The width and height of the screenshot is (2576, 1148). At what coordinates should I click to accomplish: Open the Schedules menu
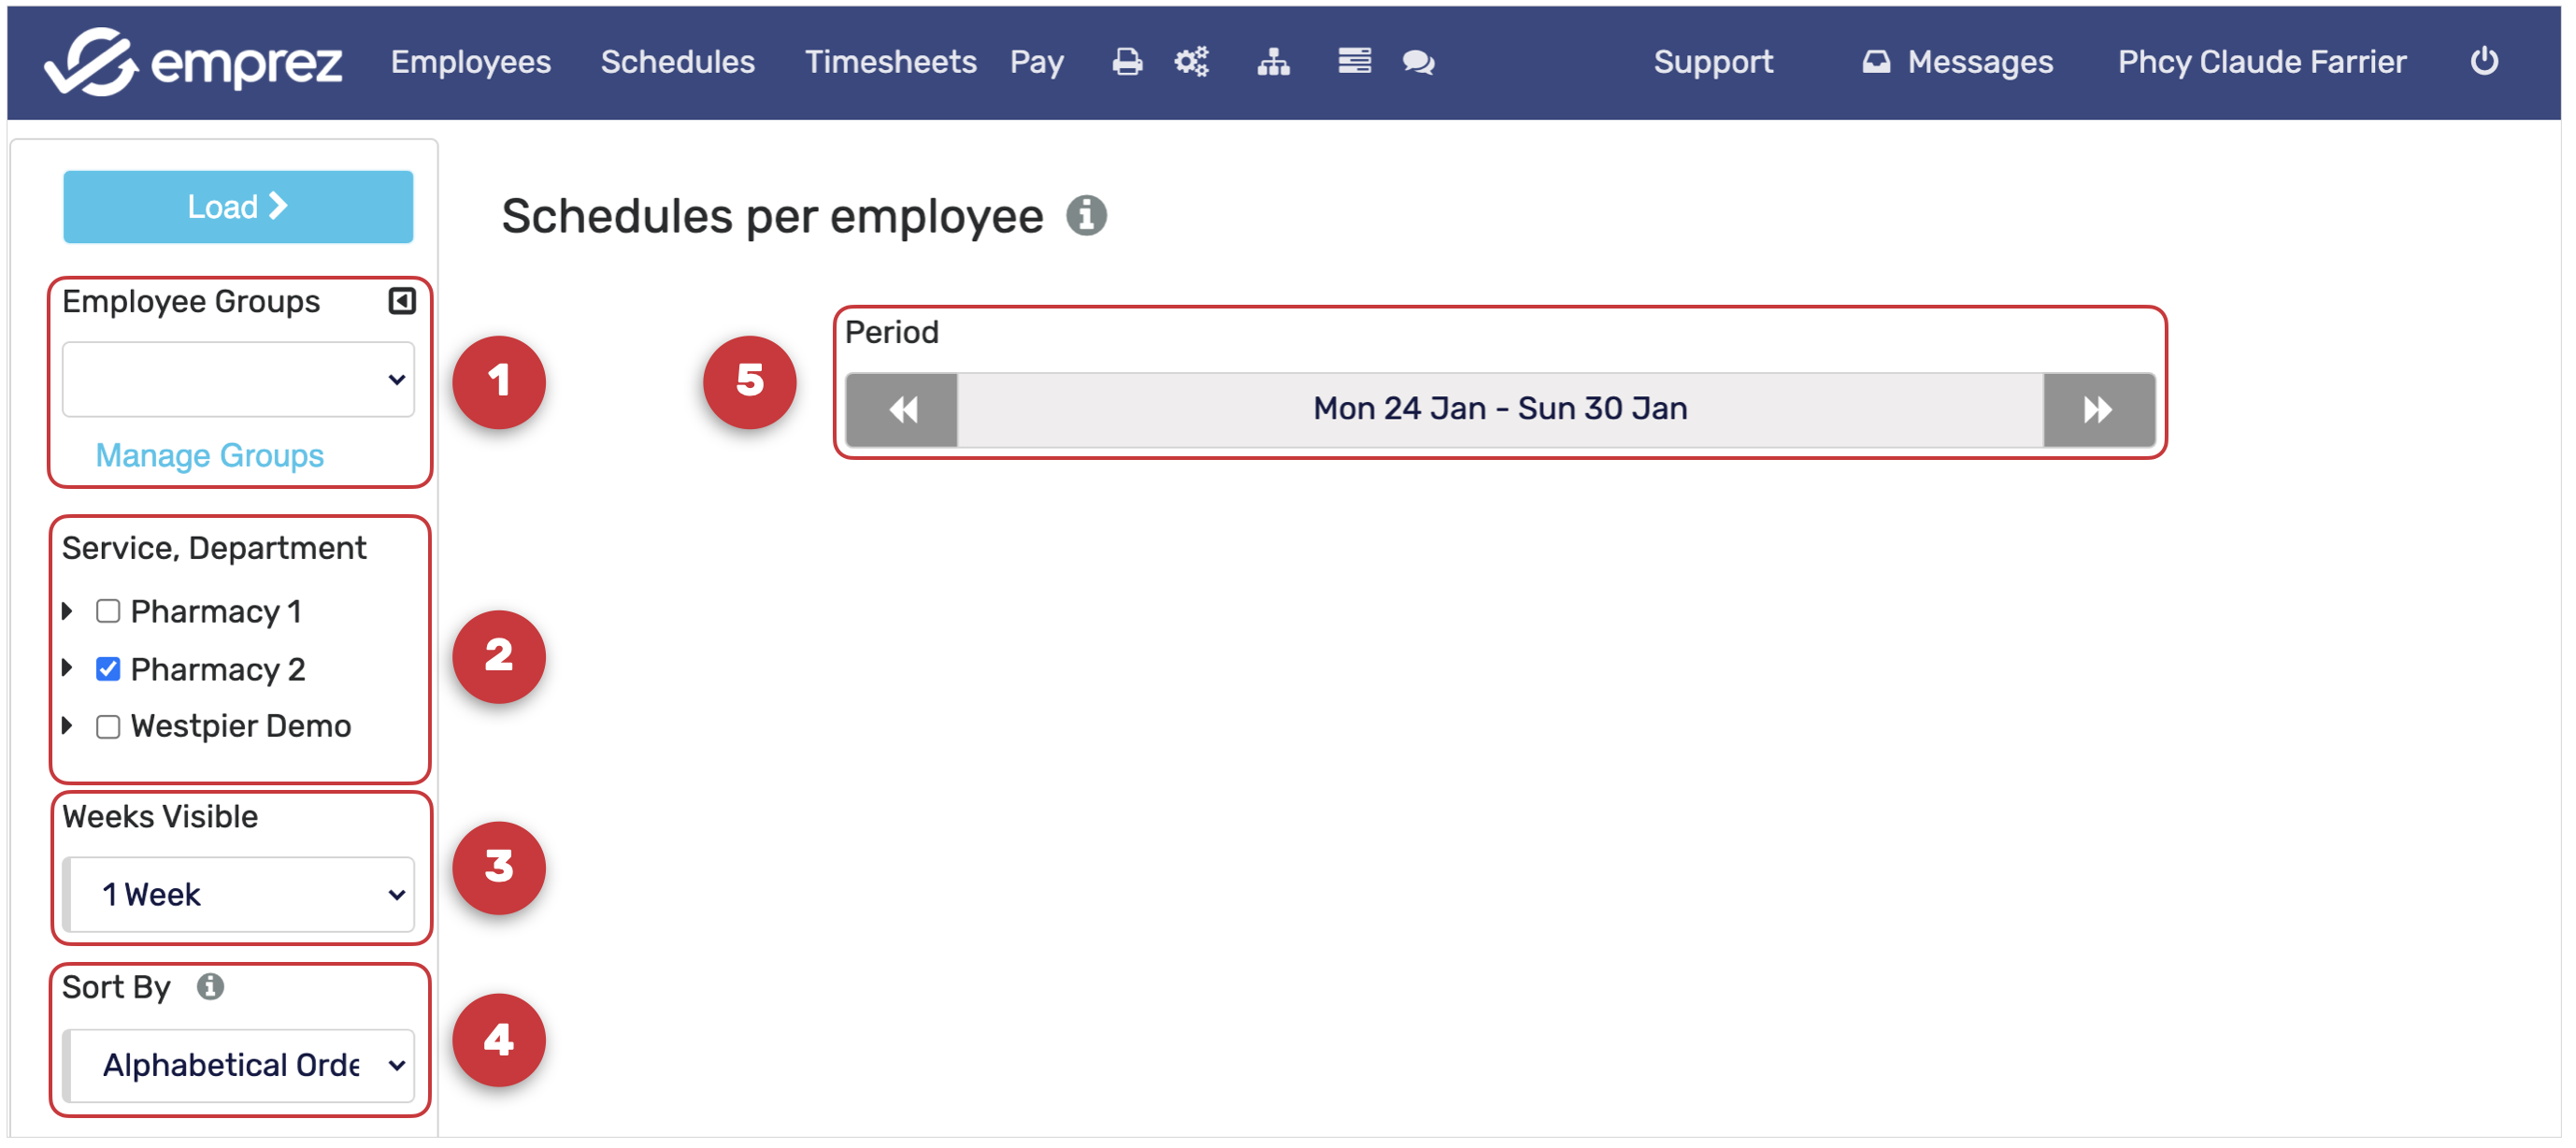pyautogui.click(x=677, y=62)
